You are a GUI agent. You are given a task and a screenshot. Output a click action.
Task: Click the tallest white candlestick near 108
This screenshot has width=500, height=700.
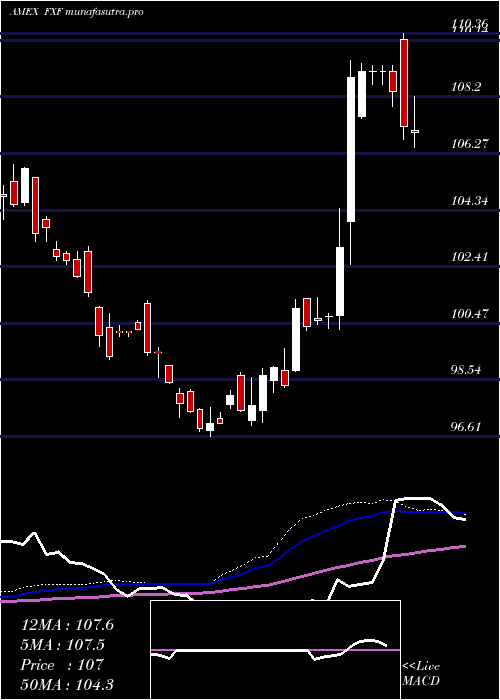351,149
